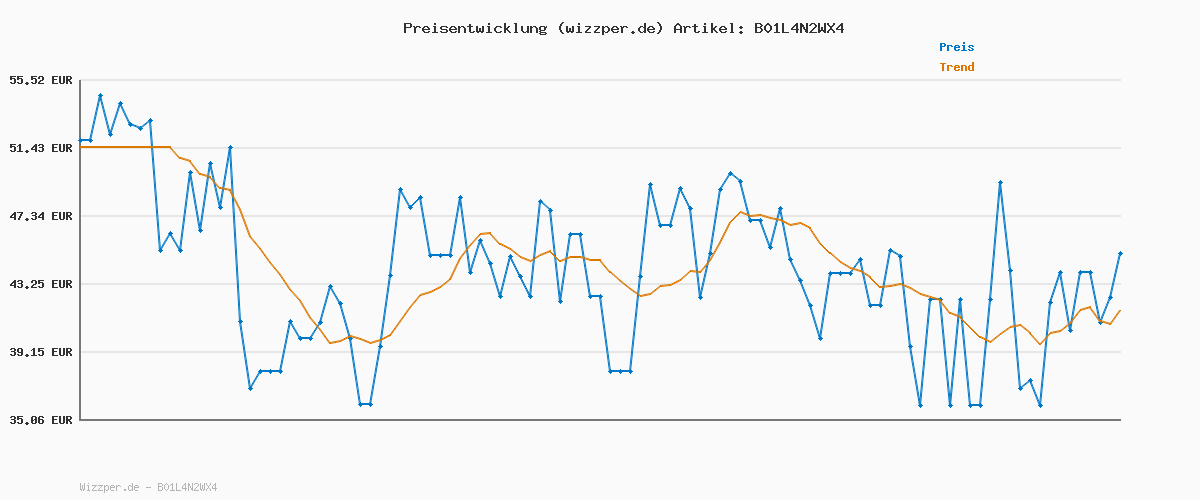Click the 35.06 EUR axis label
Screen dimensions: 1200x500
tap(41, 420)
